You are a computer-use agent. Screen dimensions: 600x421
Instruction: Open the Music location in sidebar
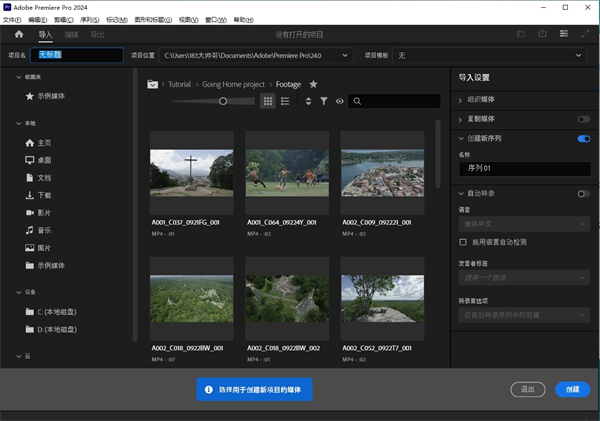click(43, 230)
